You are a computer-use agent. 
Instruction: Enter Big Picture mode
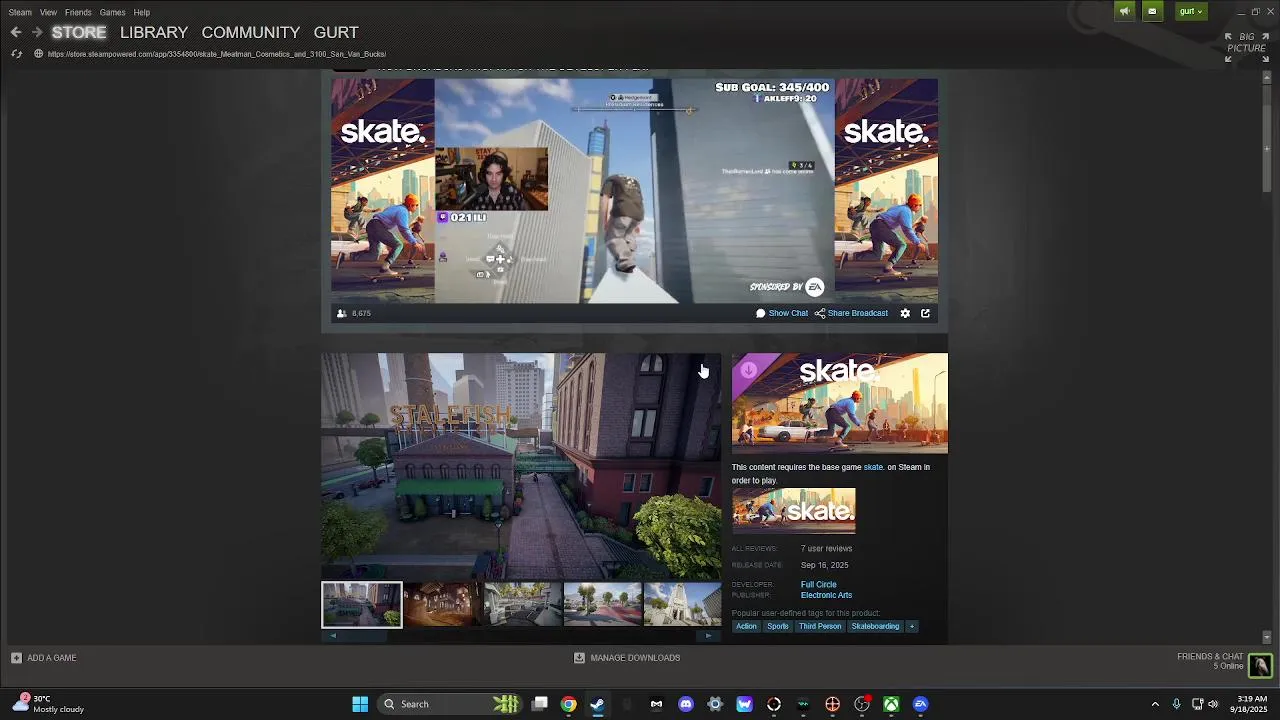point(1247,46)
